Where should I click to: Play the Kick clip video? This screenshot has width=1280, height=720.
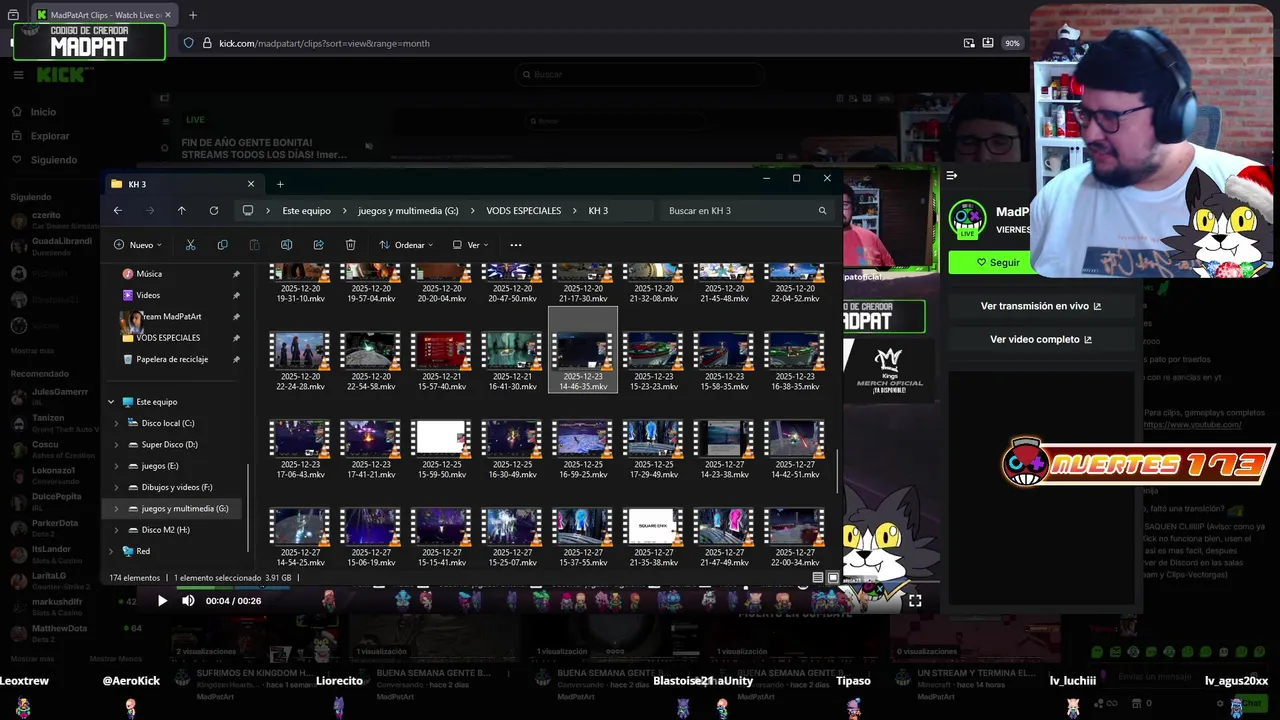[x=162, y=601]
